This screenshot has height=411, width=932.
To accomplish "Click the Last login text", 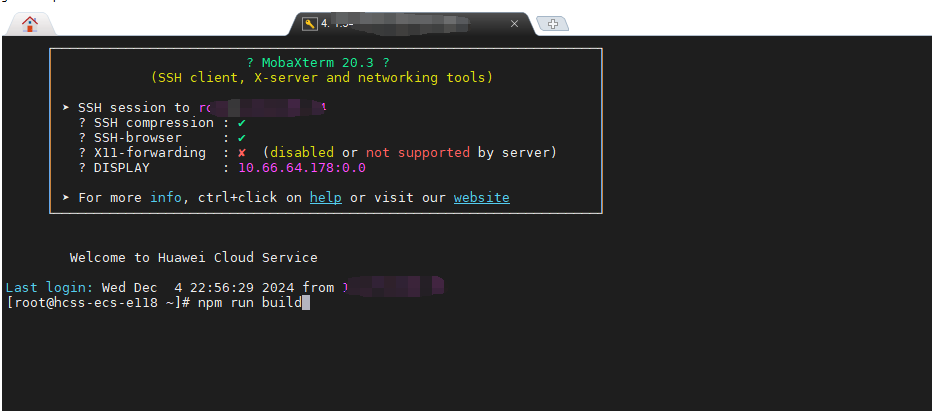I will click(x=49, y=288).
